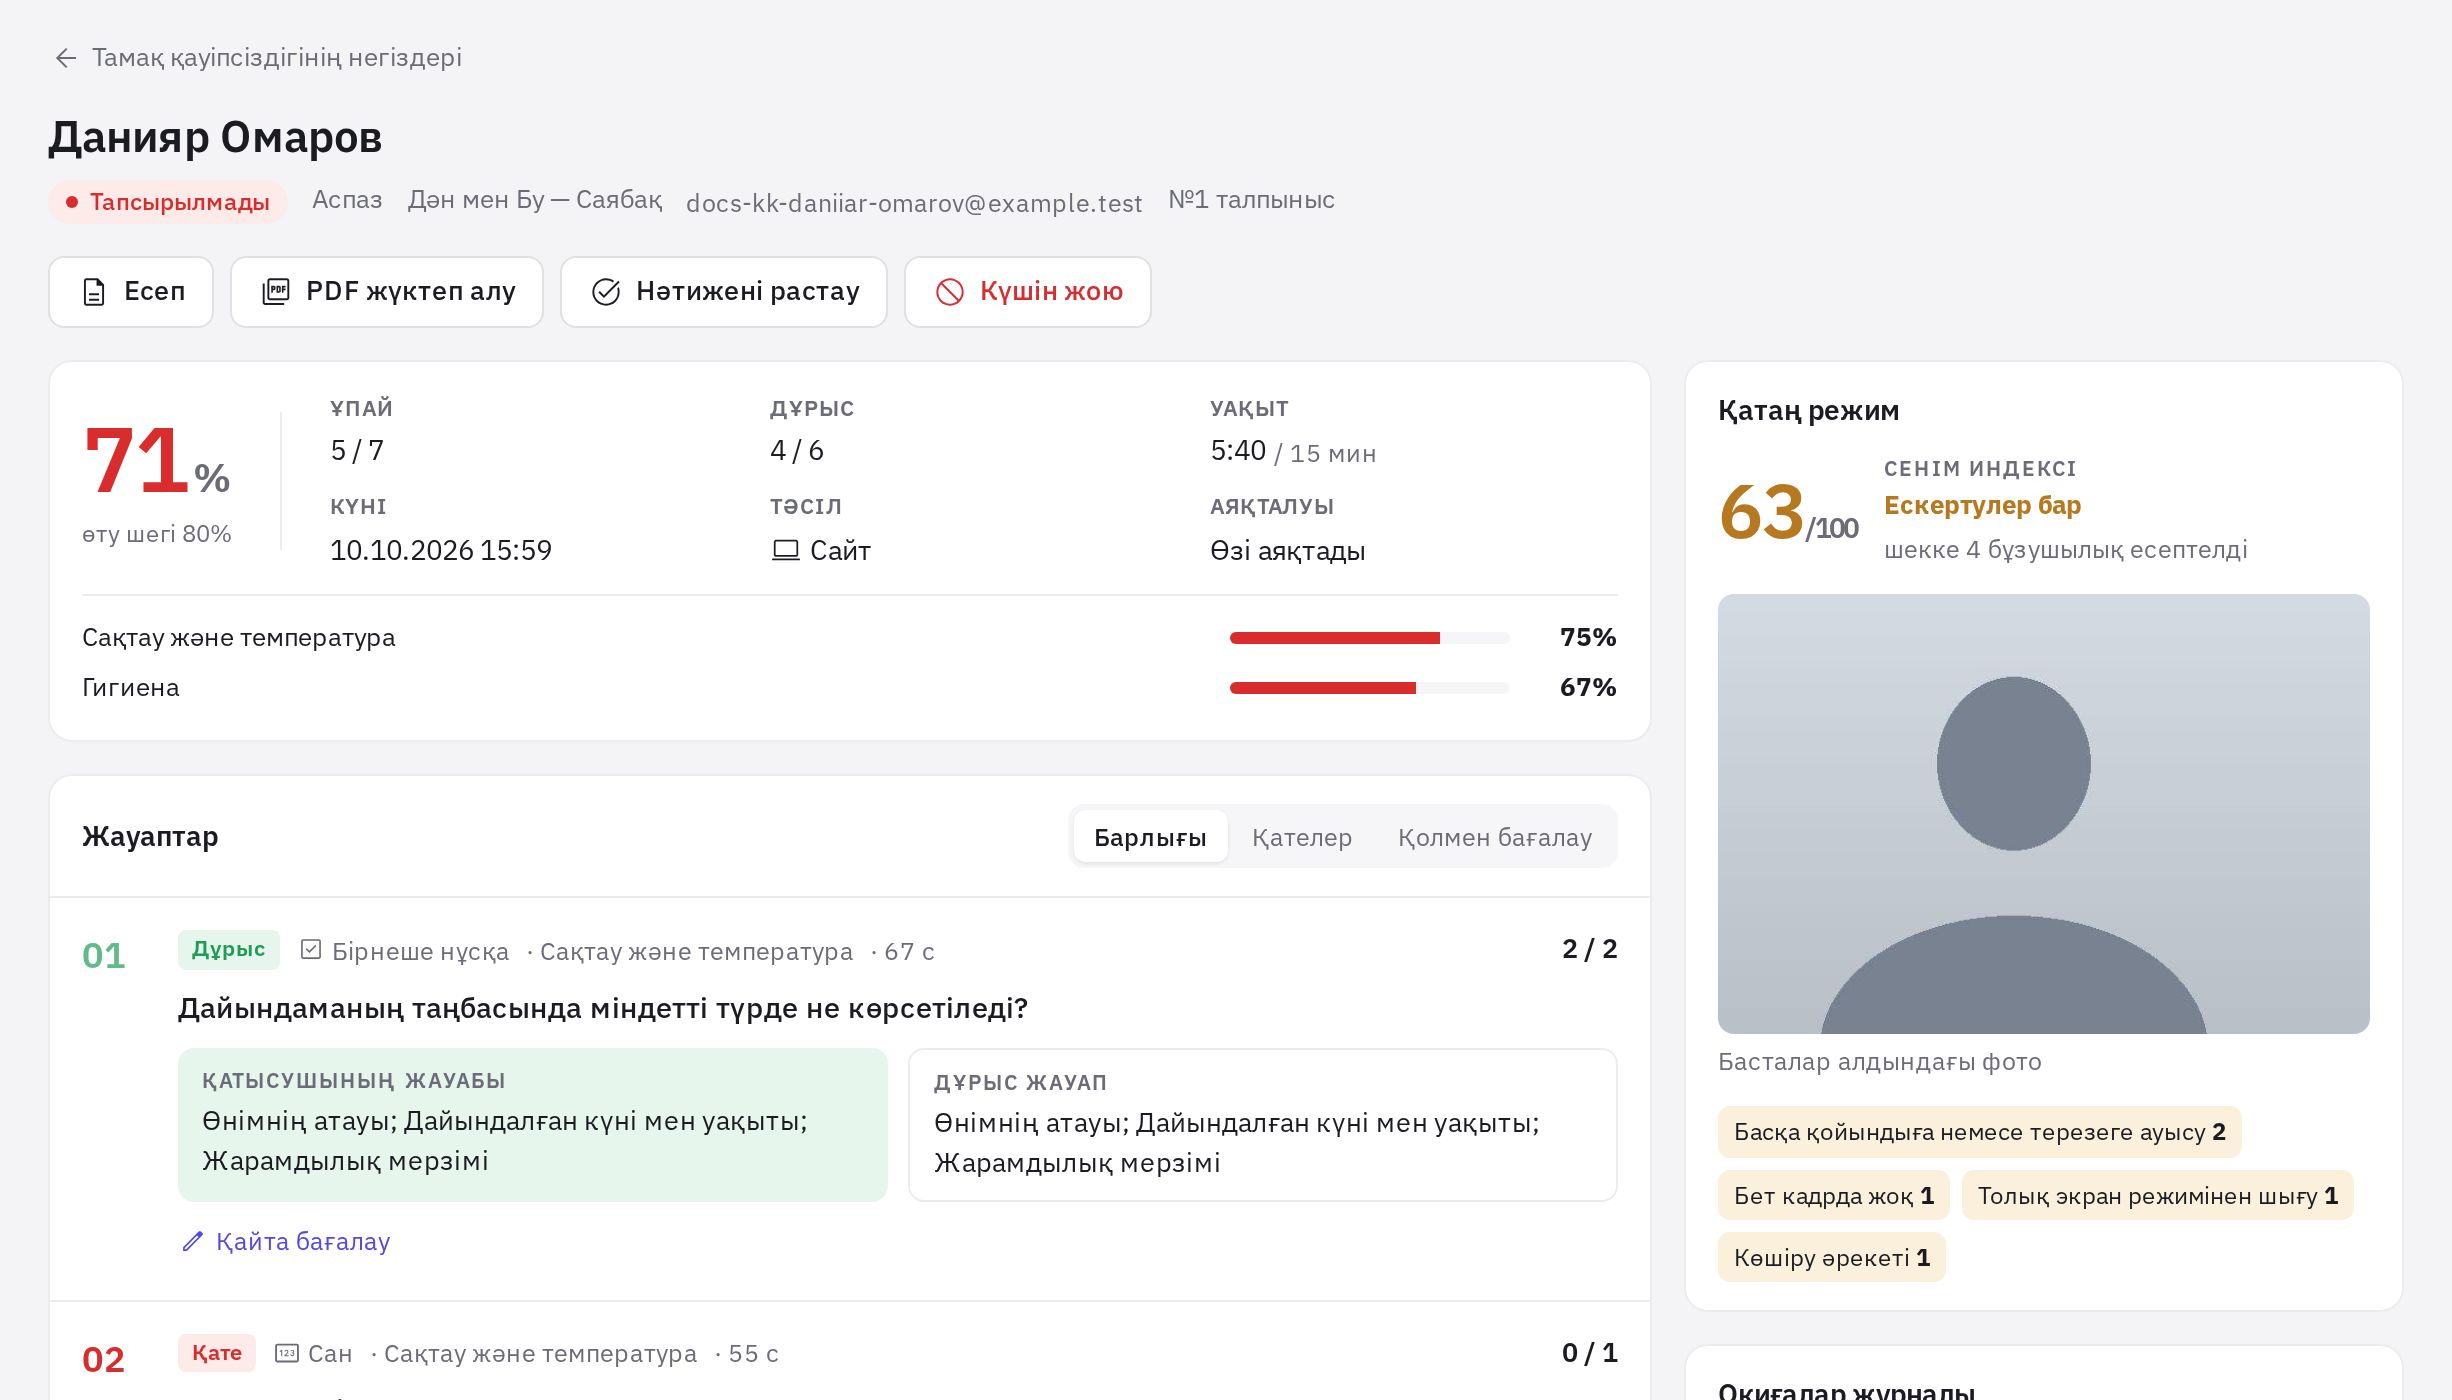Click the red Қате badge on question 02
Screen dimensions: 2452x1400
tap(217, 1353)
